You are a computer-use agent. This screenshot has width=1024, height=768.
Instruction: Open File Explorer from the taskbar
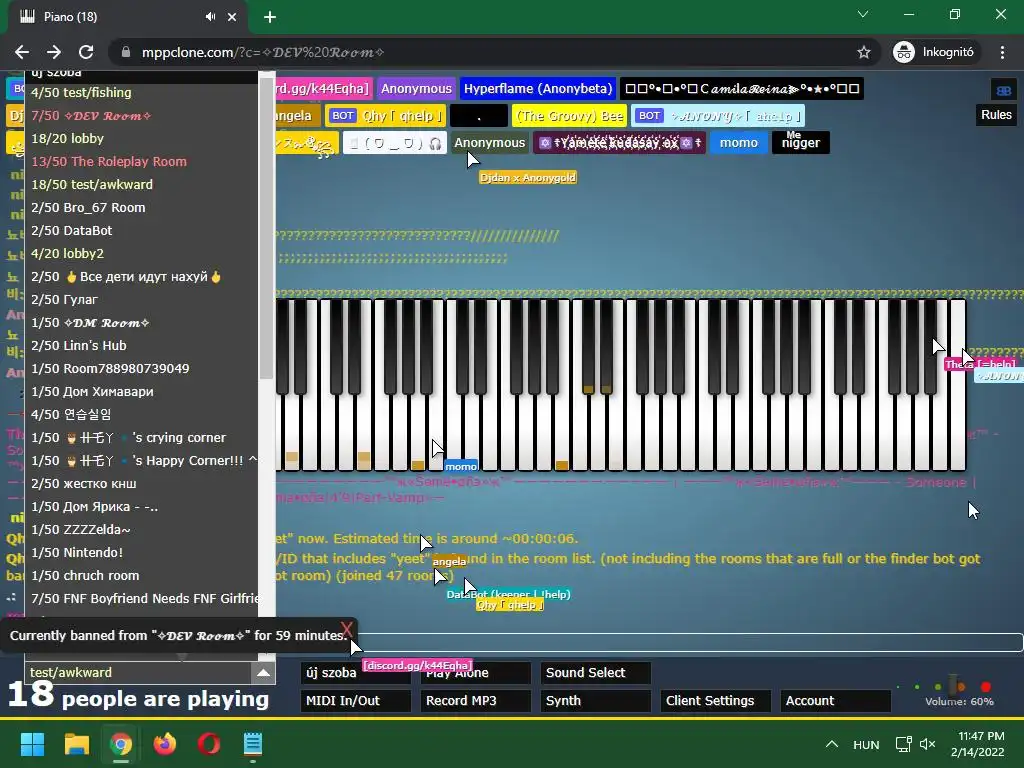[76, 744]
